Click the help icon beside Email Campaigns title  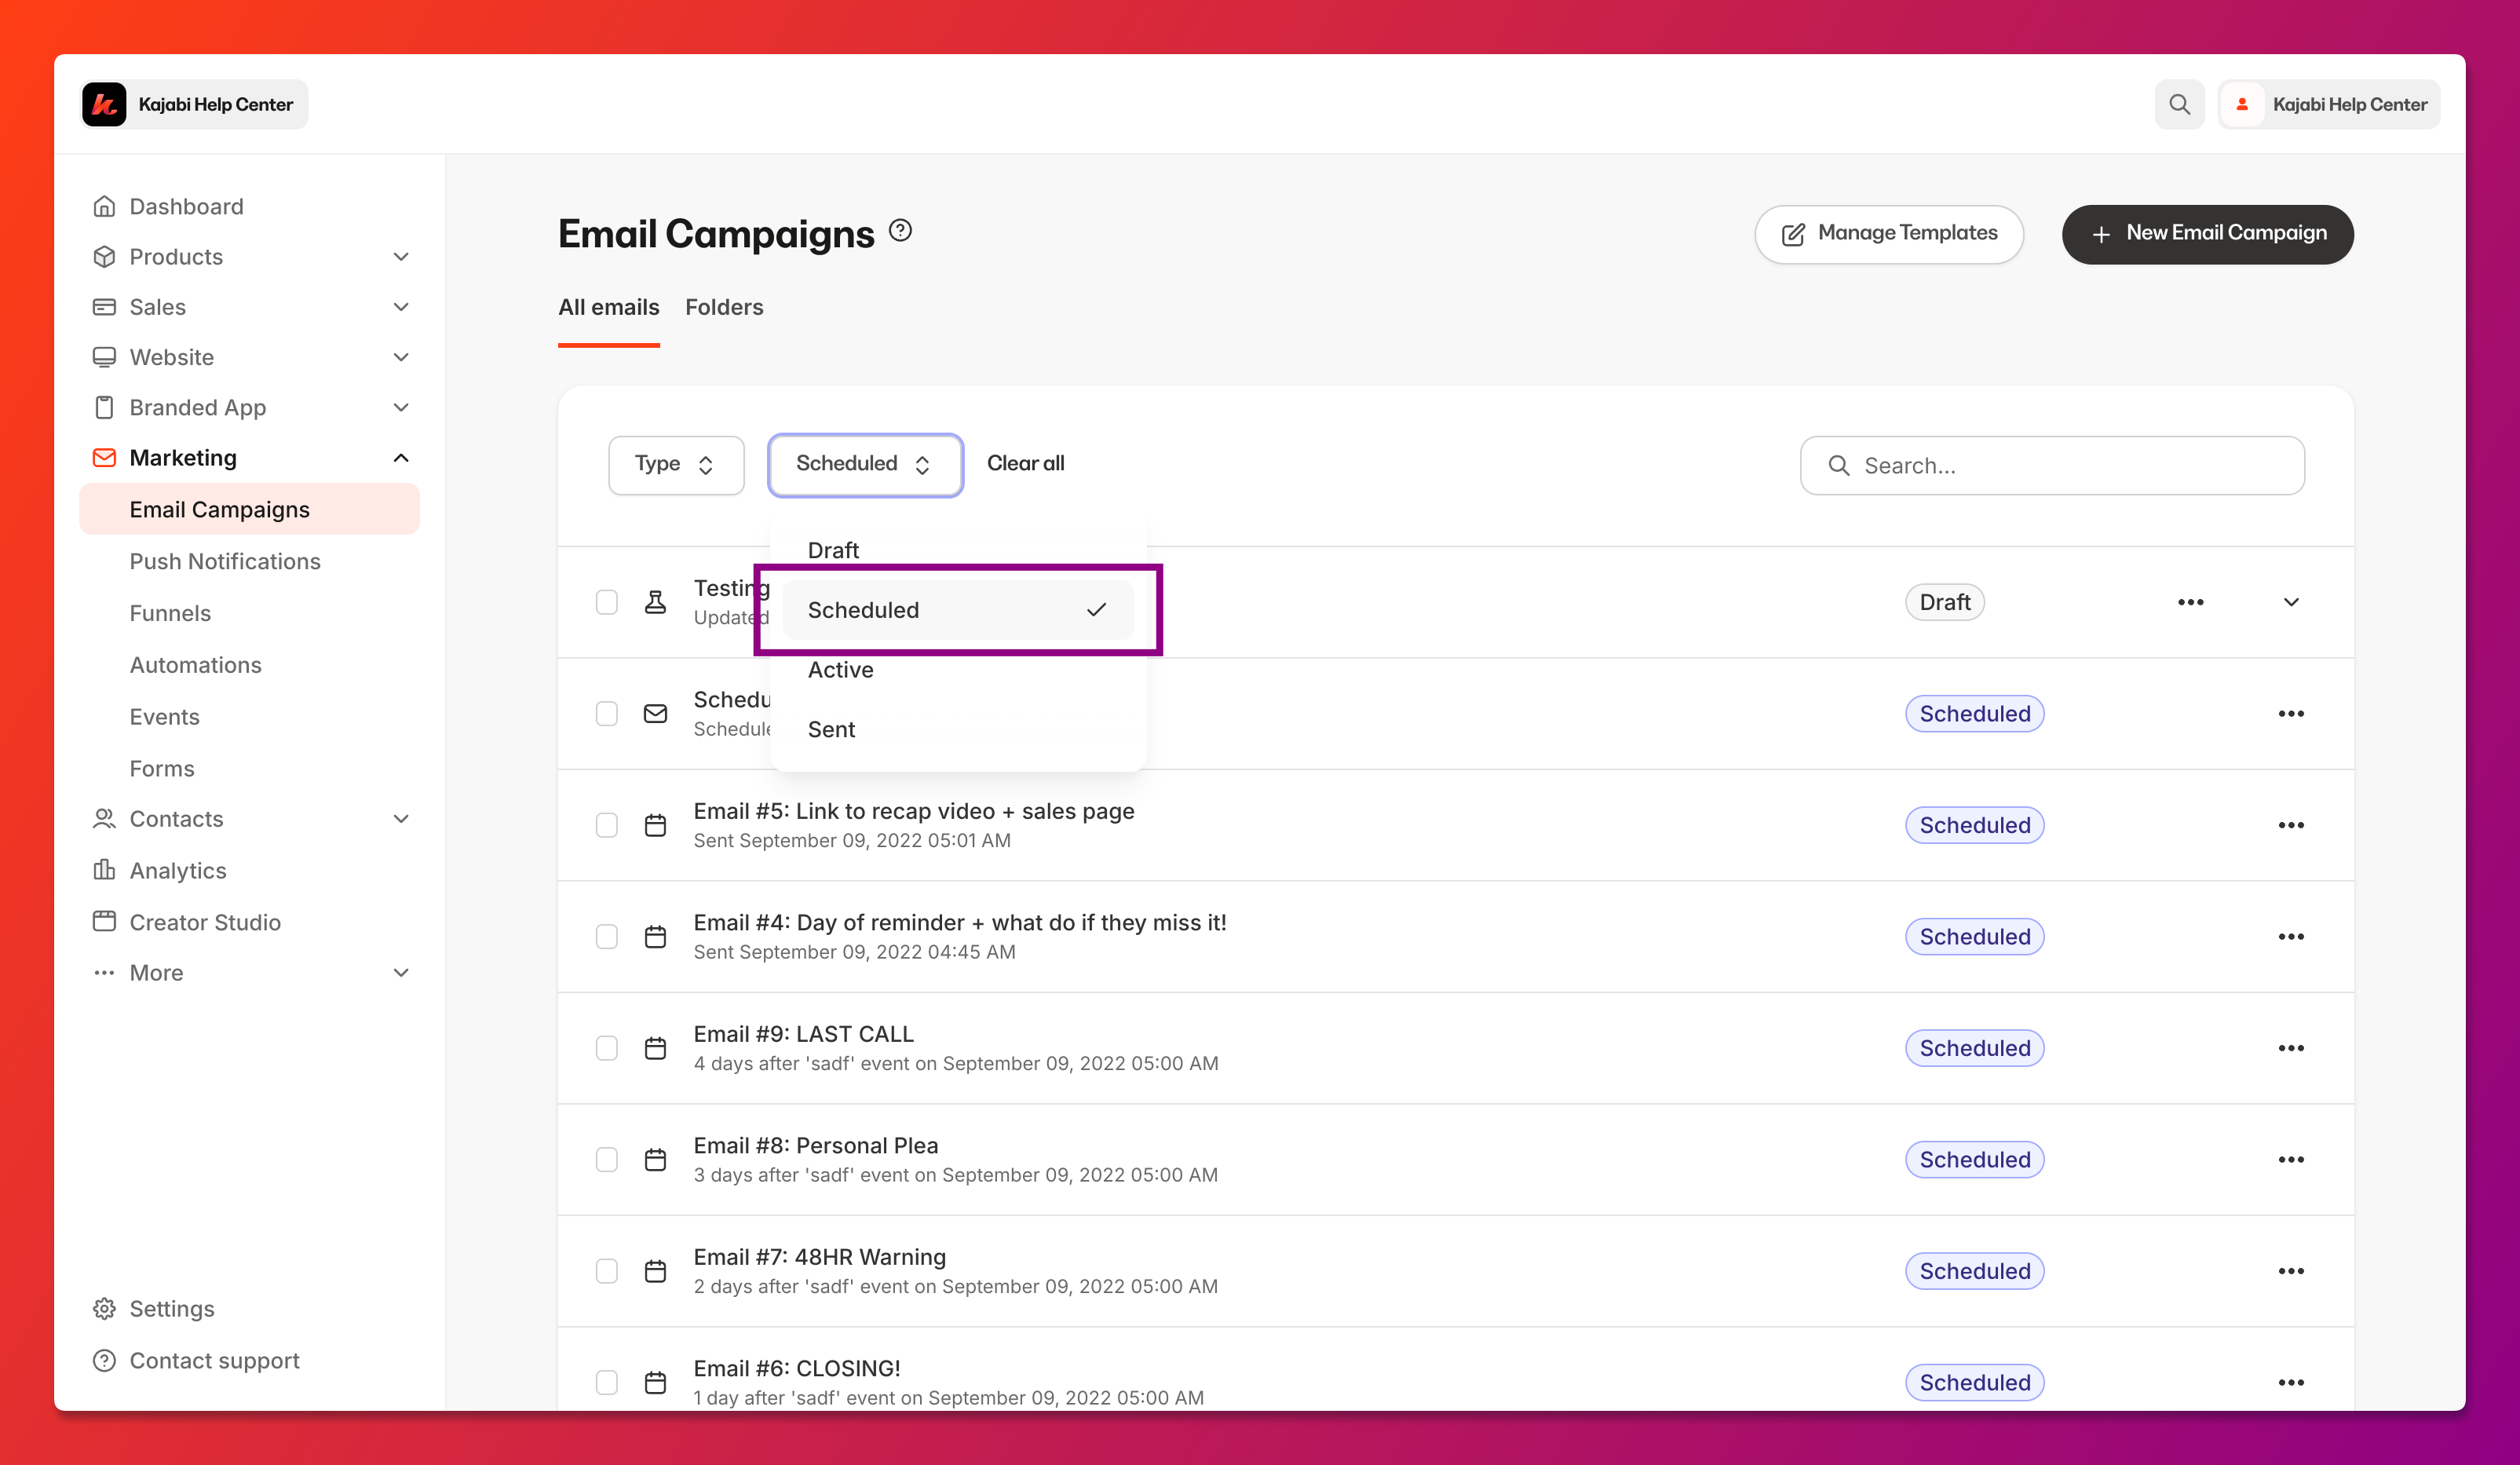click(x=900, y=230)
